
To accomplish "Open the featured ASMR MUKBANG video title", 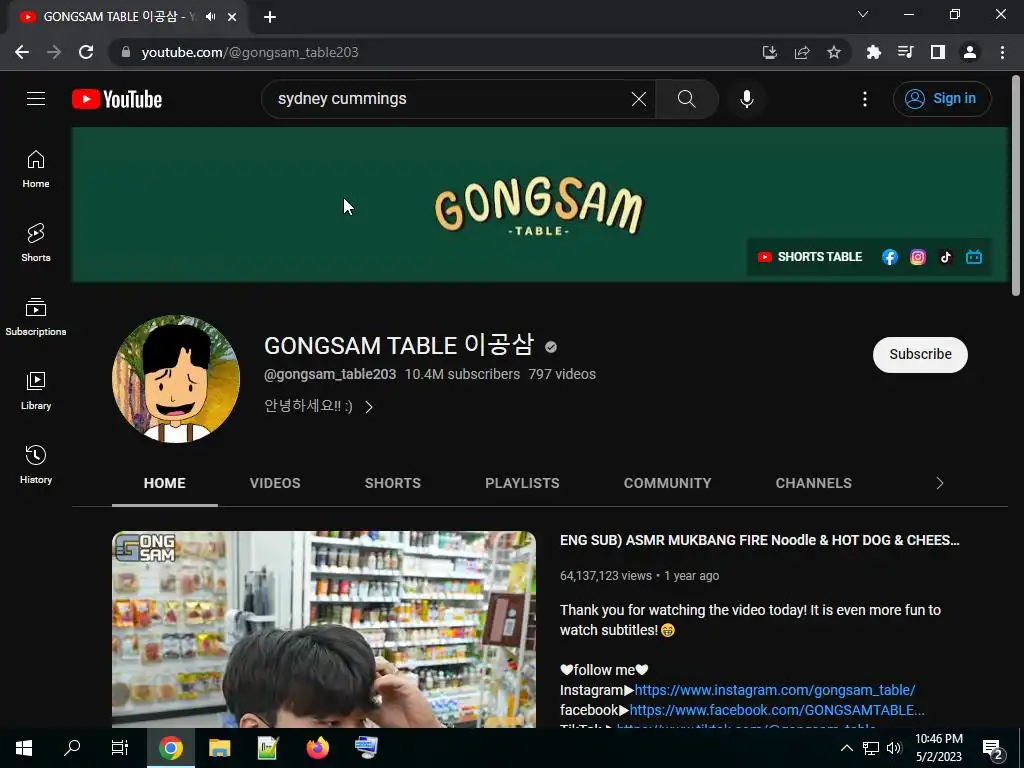I will 760,540.
